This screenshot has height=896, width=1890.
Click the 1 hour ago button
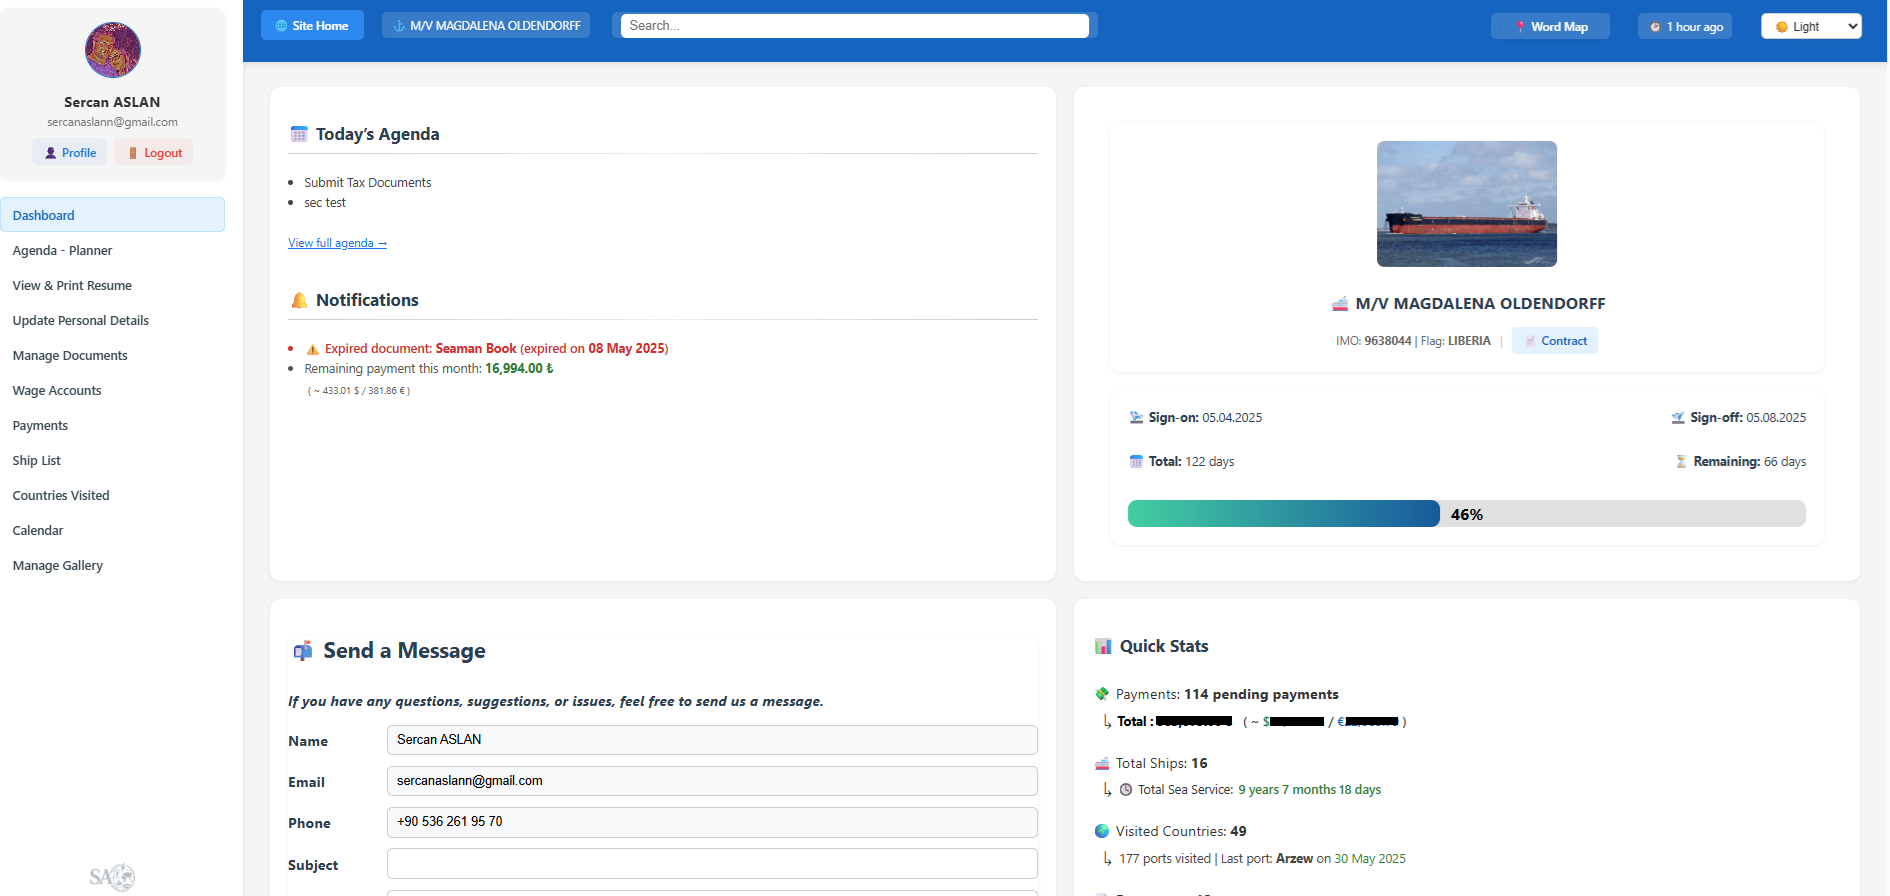1685,27
